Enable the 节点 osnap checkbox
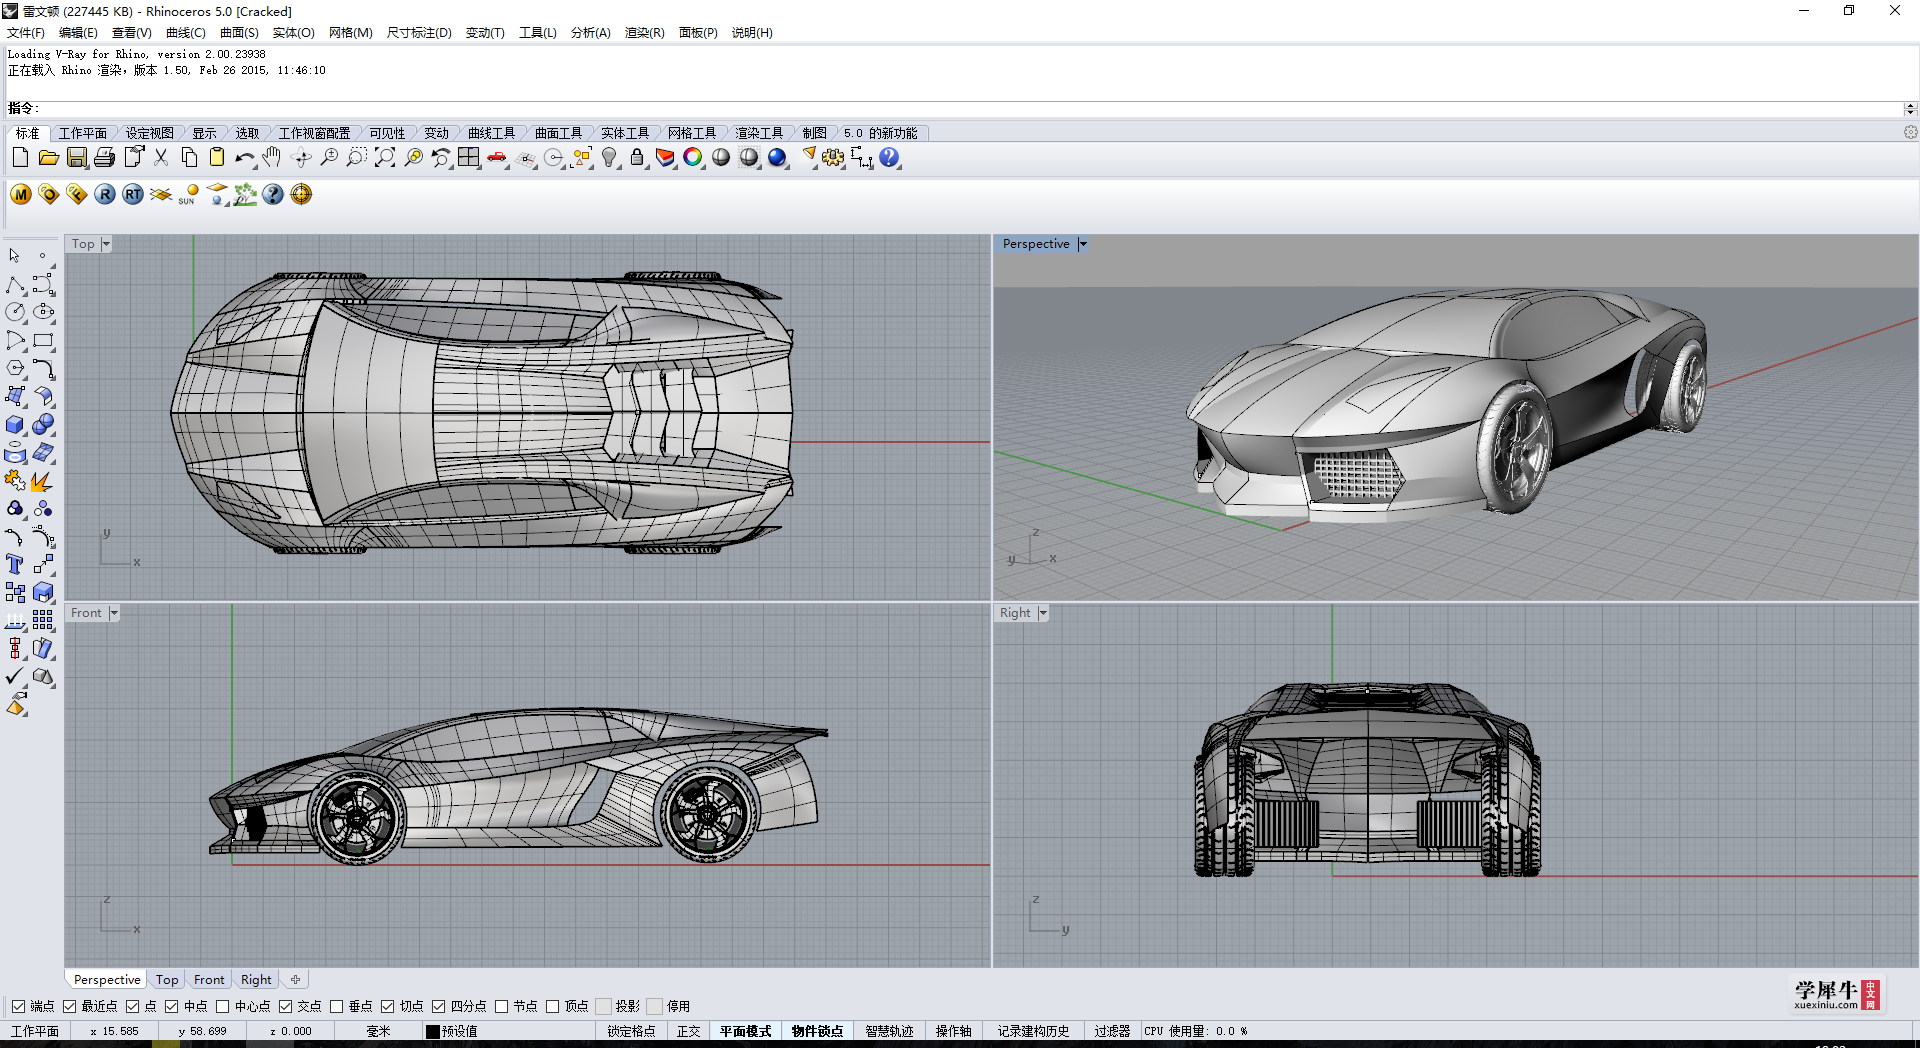 (x=501, y=1006)
